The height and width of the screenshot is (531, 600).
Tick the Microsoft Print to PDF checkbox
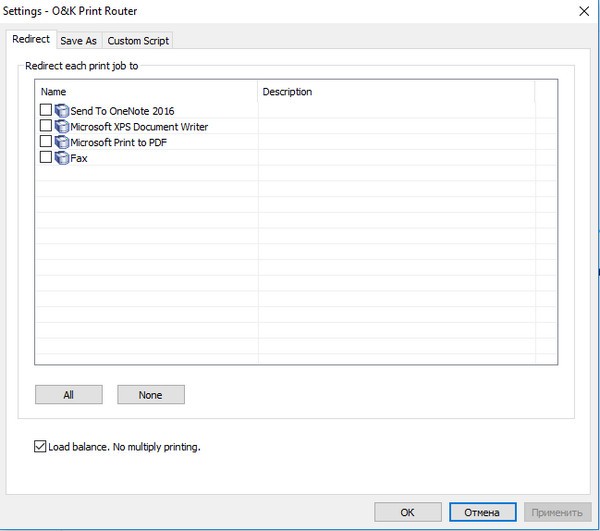coord(45,142)
